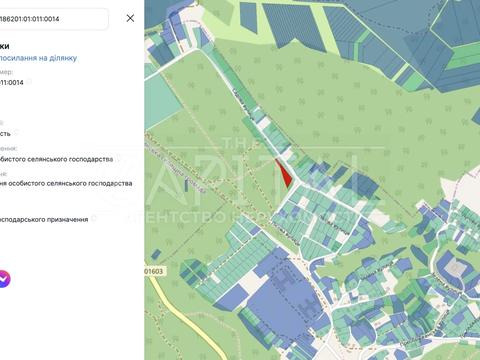This screenshot has height=360, width=480.
Task: Select text 'особистого селянського господарства' with 'ня' prefix
Action: pyautogui.click(x=66, y=183)
